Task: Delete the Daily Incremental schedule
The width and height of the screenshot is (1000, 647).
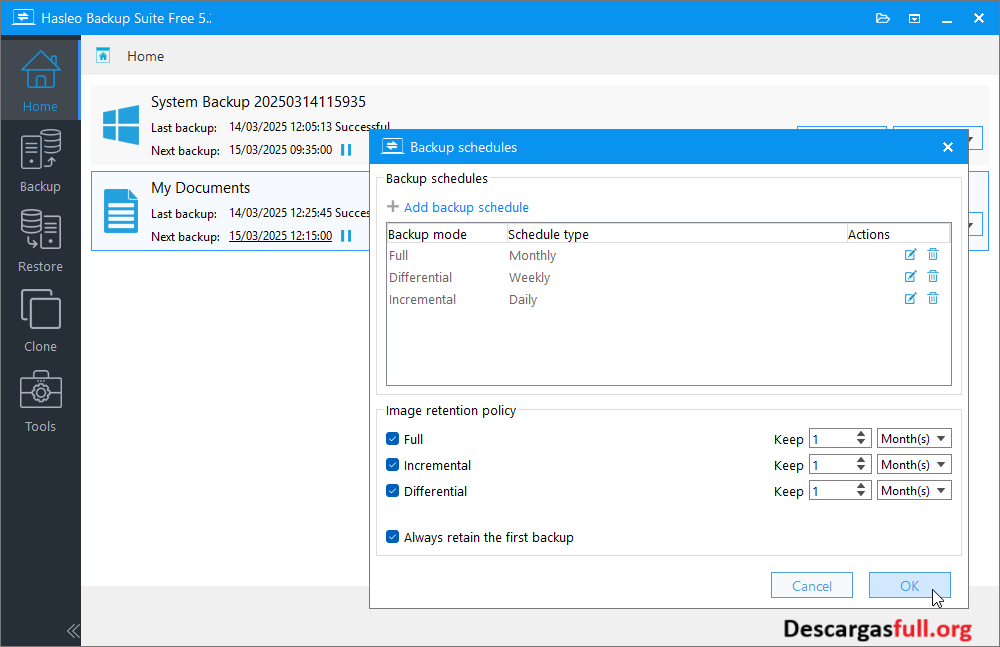Action: pyautogui.click(x=933, y=298)
